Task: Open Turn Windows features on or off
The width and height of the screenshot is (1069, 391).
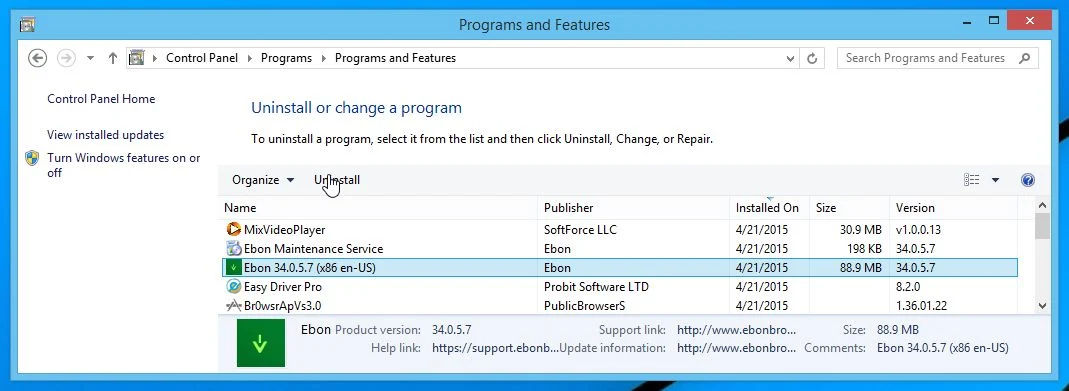Action: coord(123,165)
